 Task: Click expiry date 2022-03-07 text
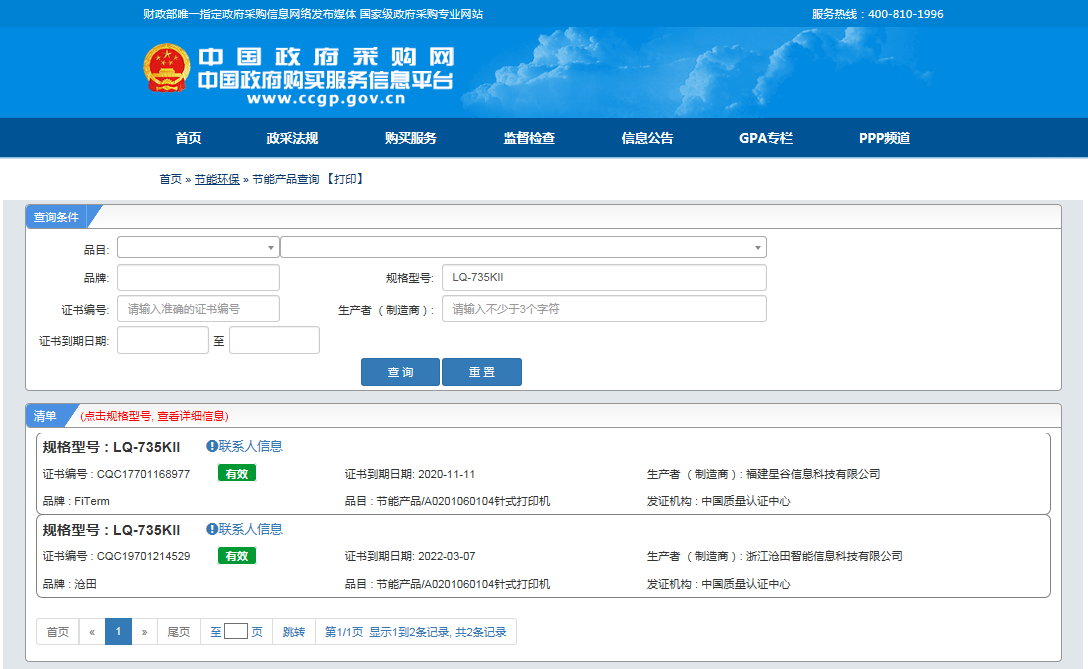point(447,556)
